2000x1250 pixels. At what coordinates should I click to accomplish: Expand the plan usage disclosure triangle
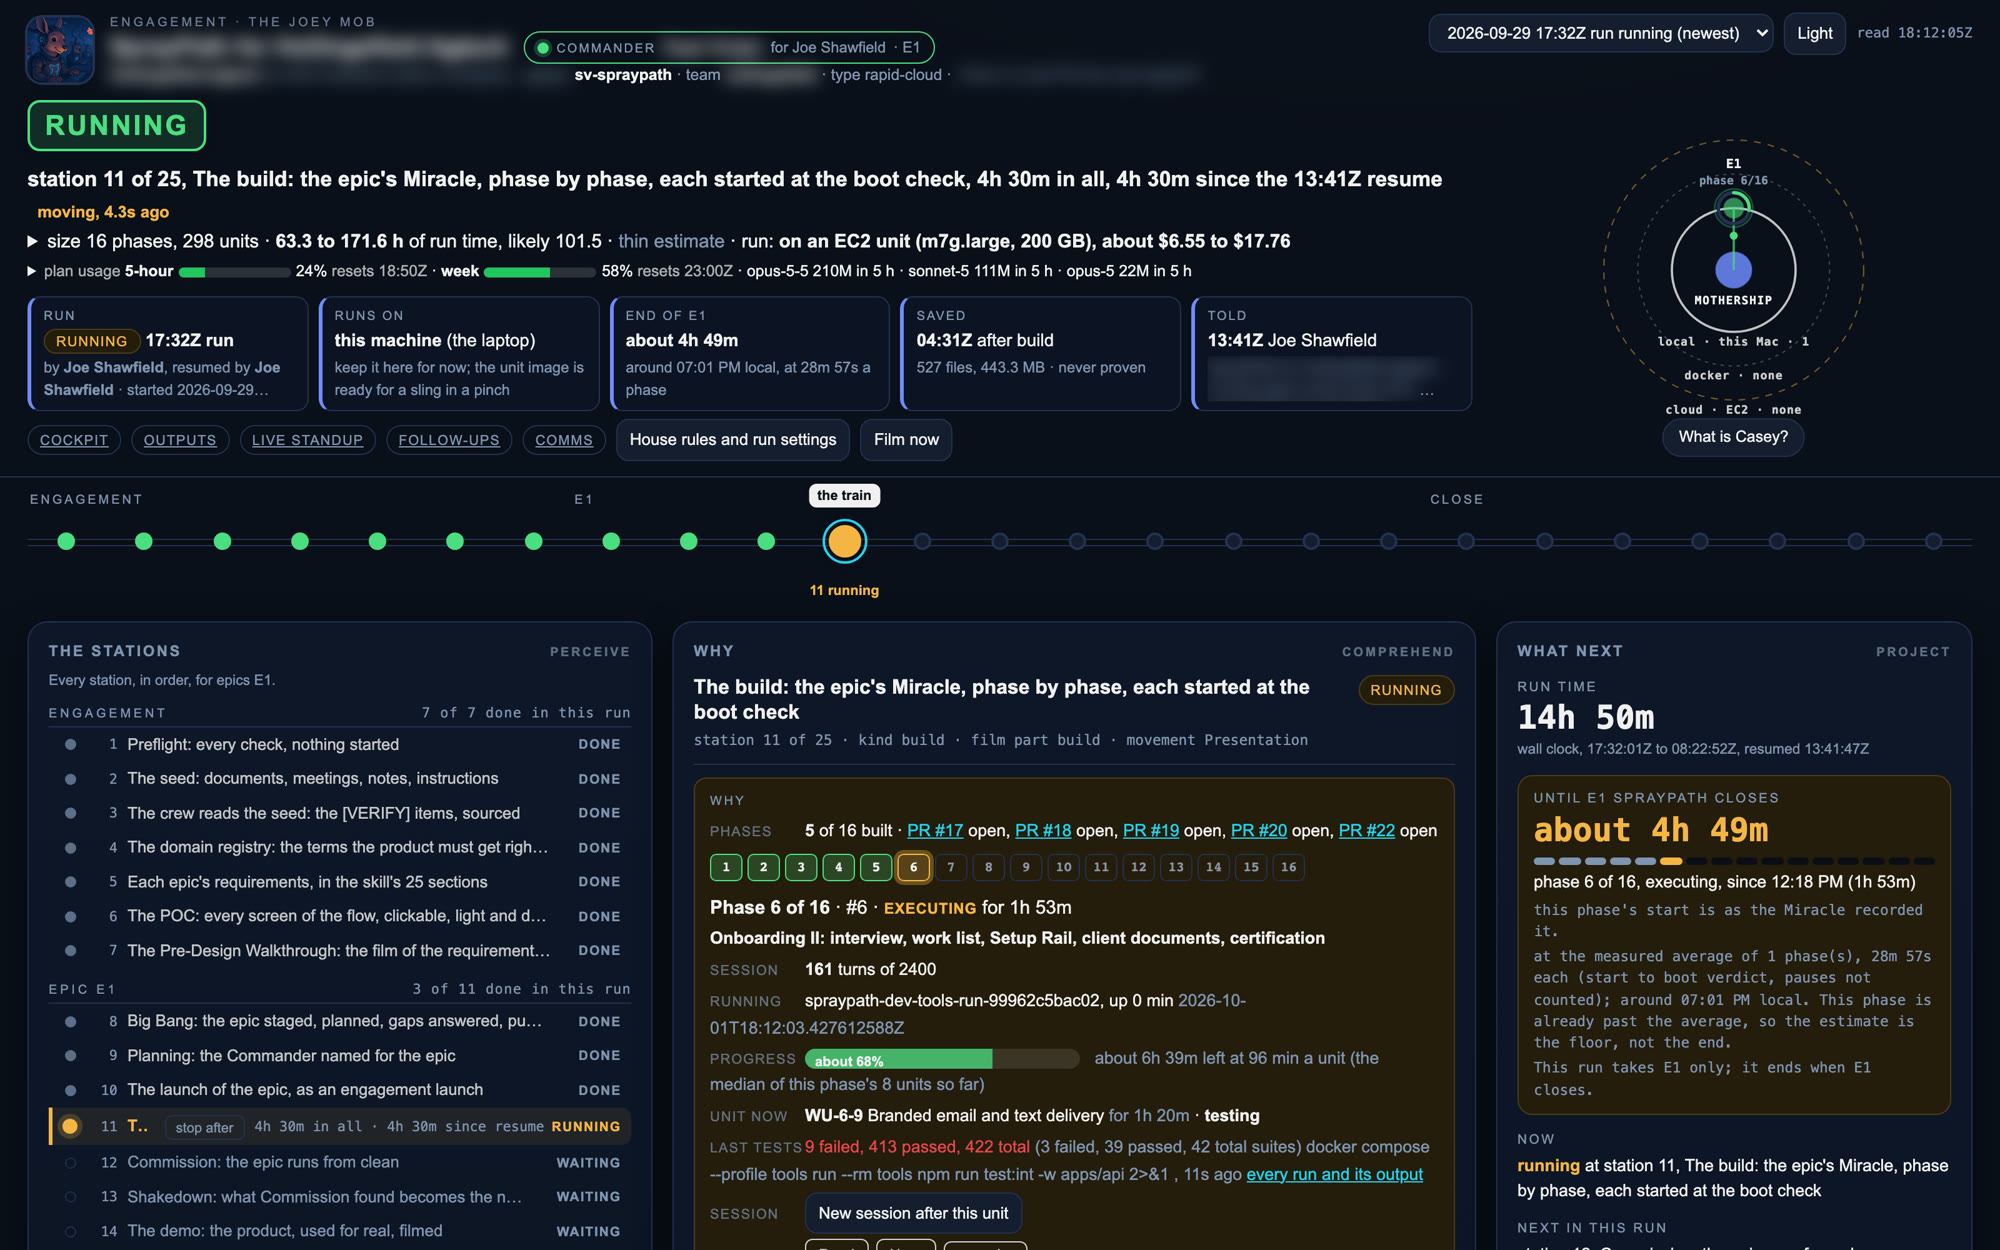(32, 271)
